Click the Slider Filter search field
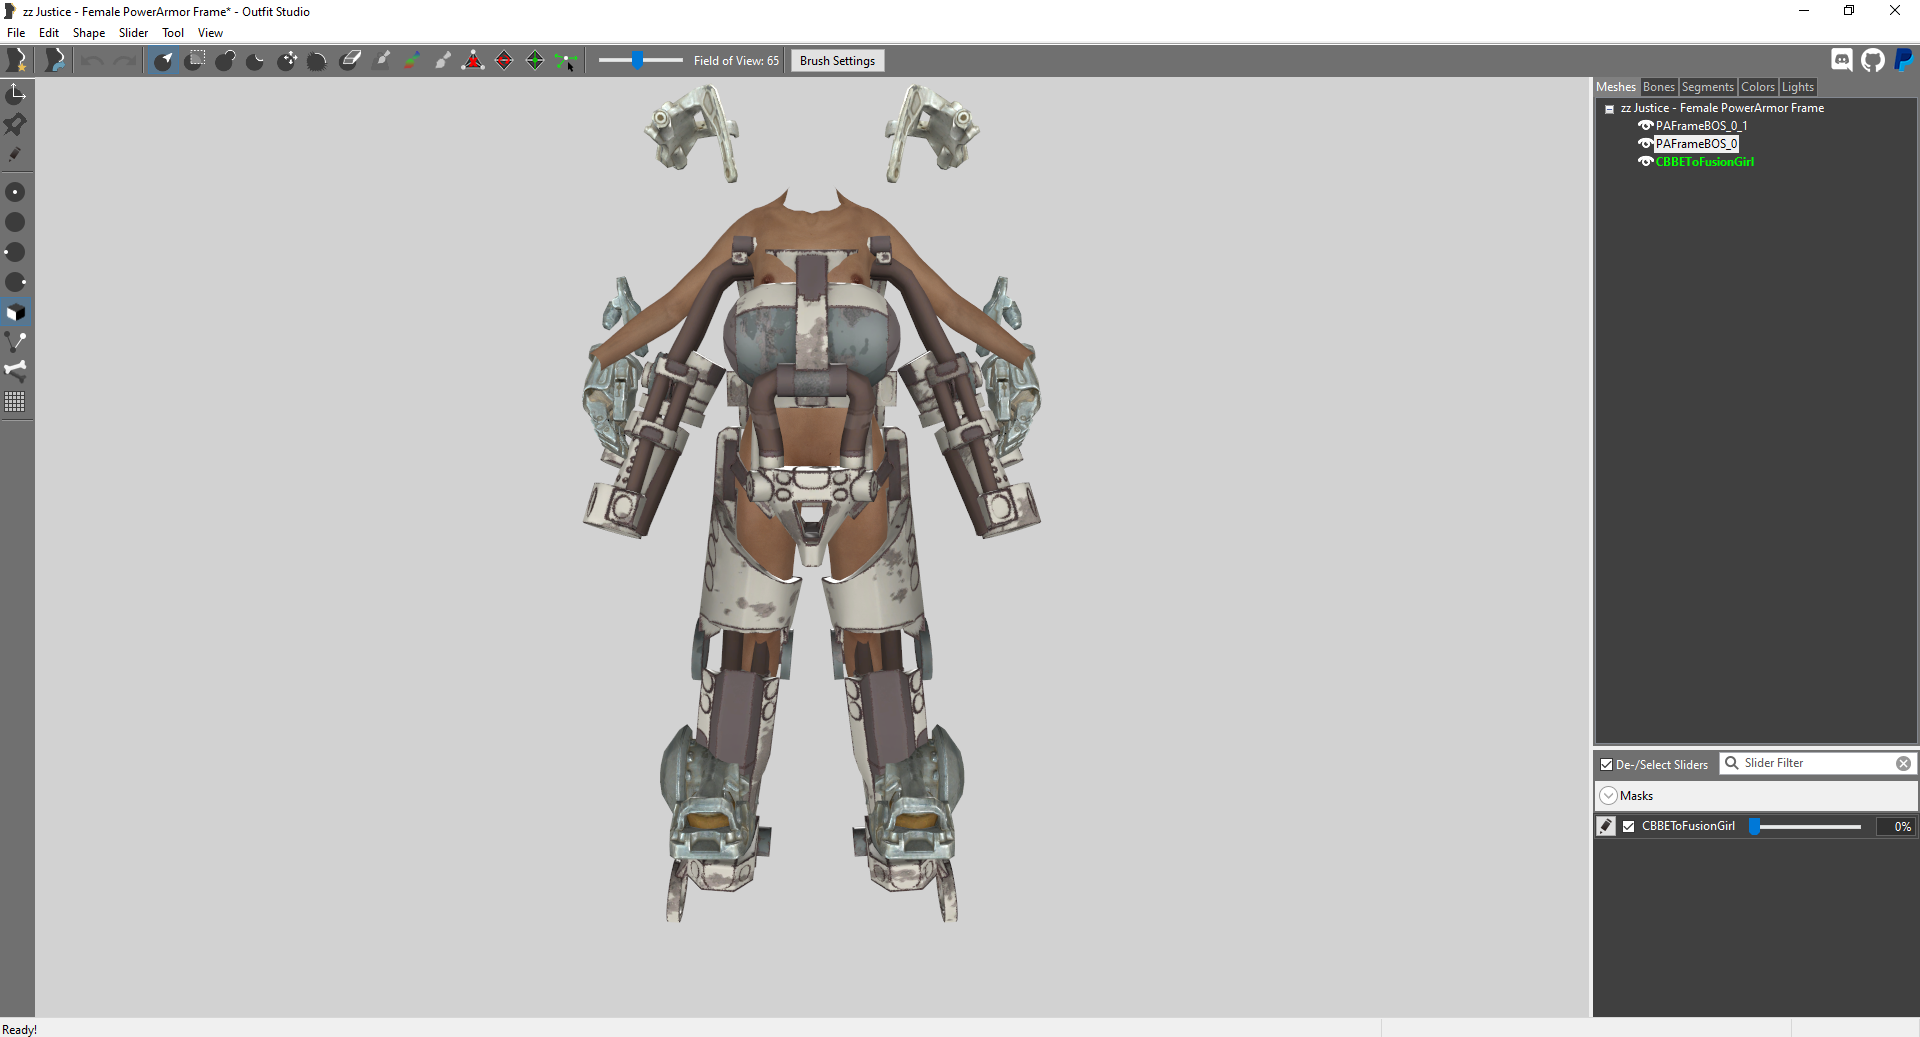 (1817, 764)
